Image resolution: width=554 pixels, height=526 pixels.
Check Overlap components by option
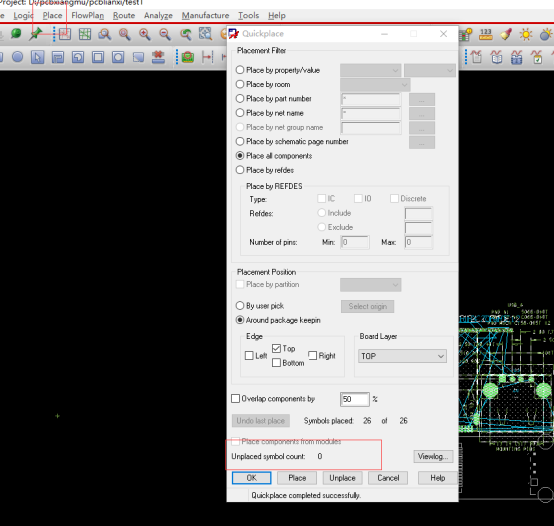click(235, 398)
